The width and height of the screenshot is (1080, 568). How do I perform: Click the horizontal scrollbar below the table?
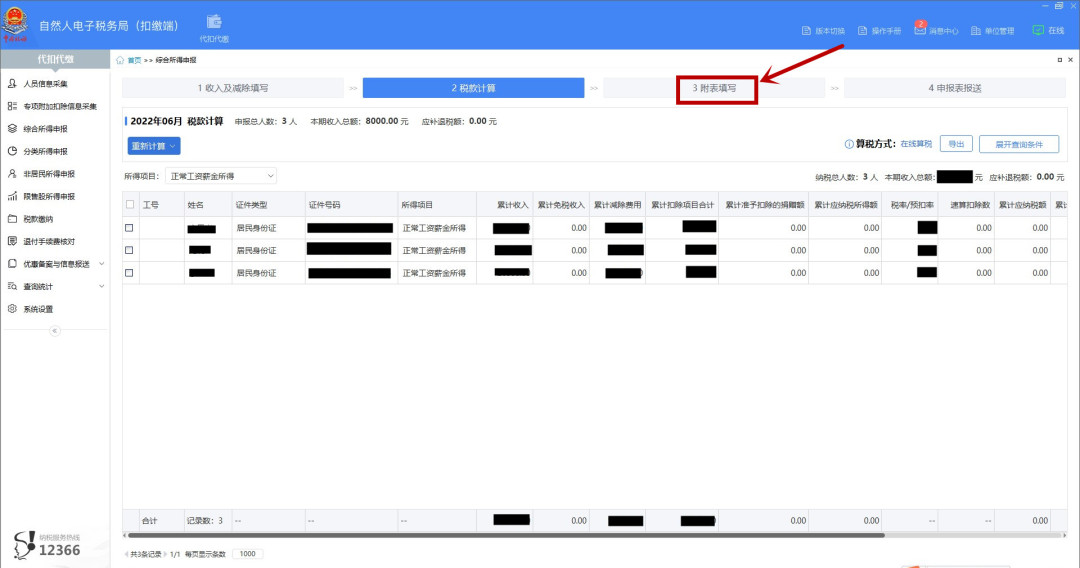500,535
